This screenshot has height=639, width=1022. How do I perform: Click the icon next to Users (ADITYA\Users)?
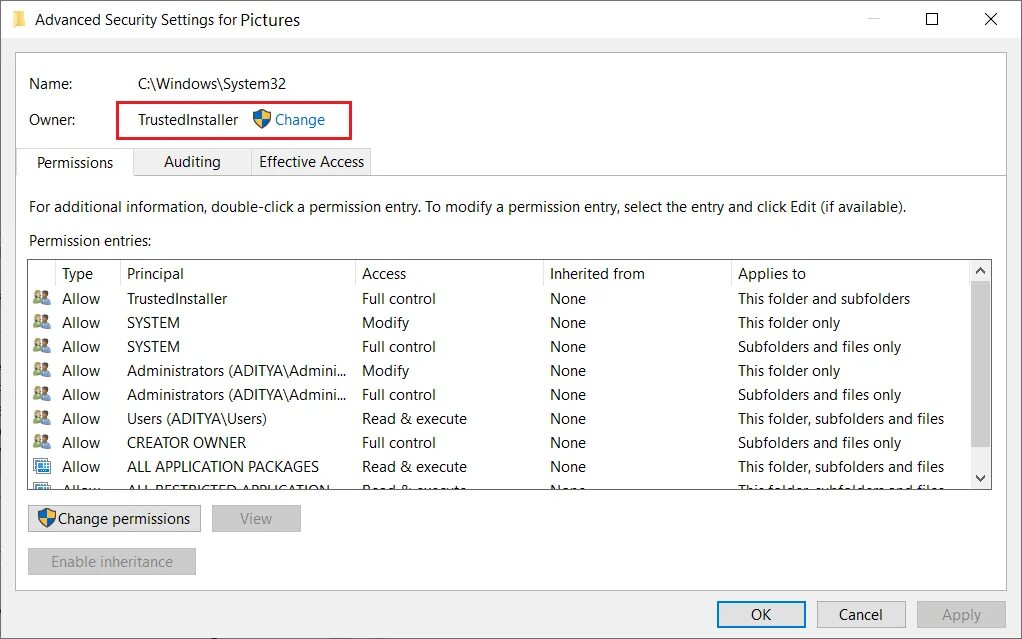coord(42,418)
